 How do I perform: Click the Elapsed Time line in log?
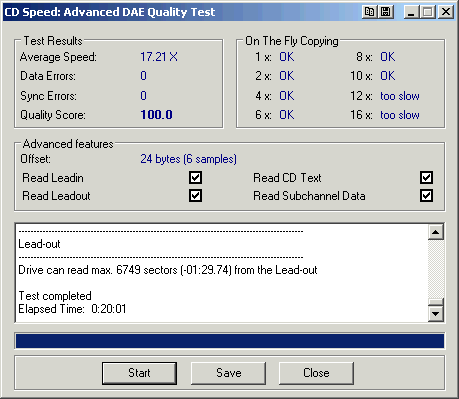(x=72, y=309)
